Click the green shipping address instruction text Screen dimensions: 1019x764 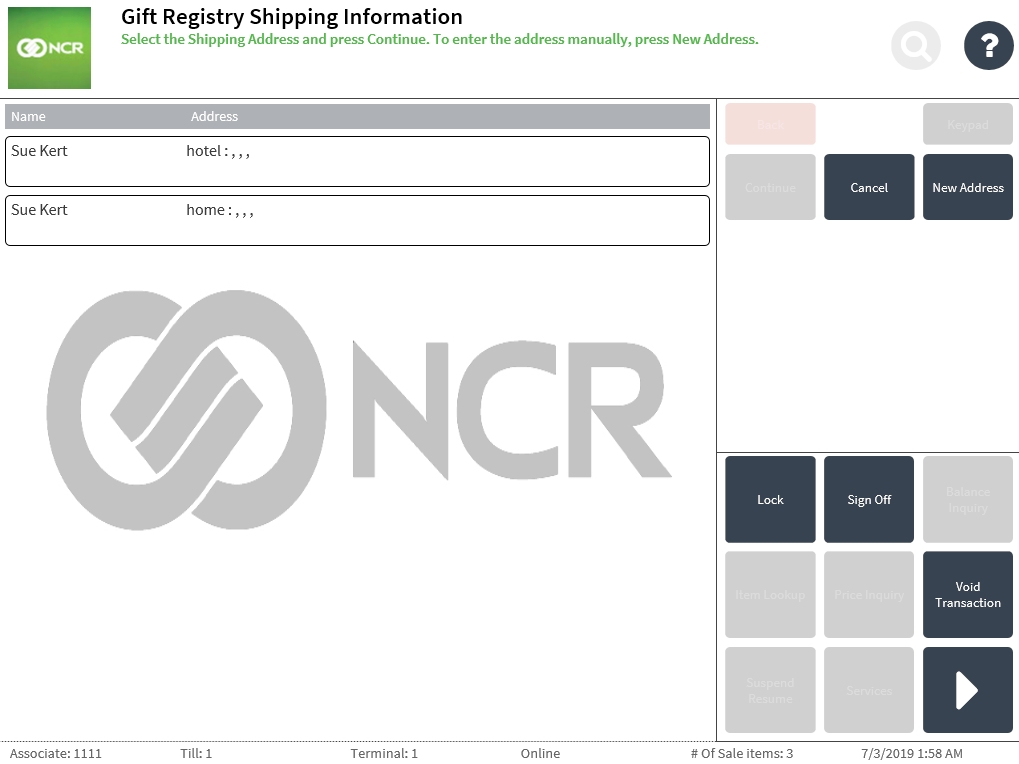point(439,39)
